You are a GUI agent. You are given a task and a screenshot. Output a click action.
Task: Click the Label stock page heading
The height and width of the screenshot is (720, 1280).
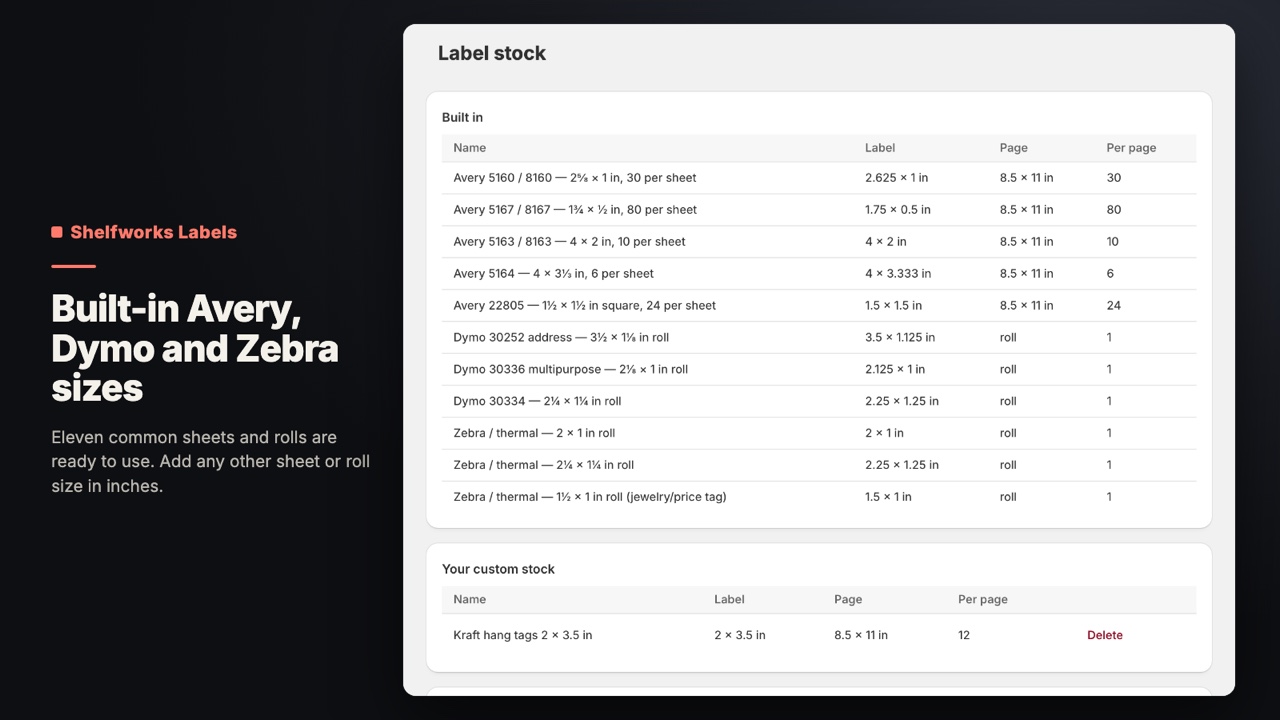point(492,54)
